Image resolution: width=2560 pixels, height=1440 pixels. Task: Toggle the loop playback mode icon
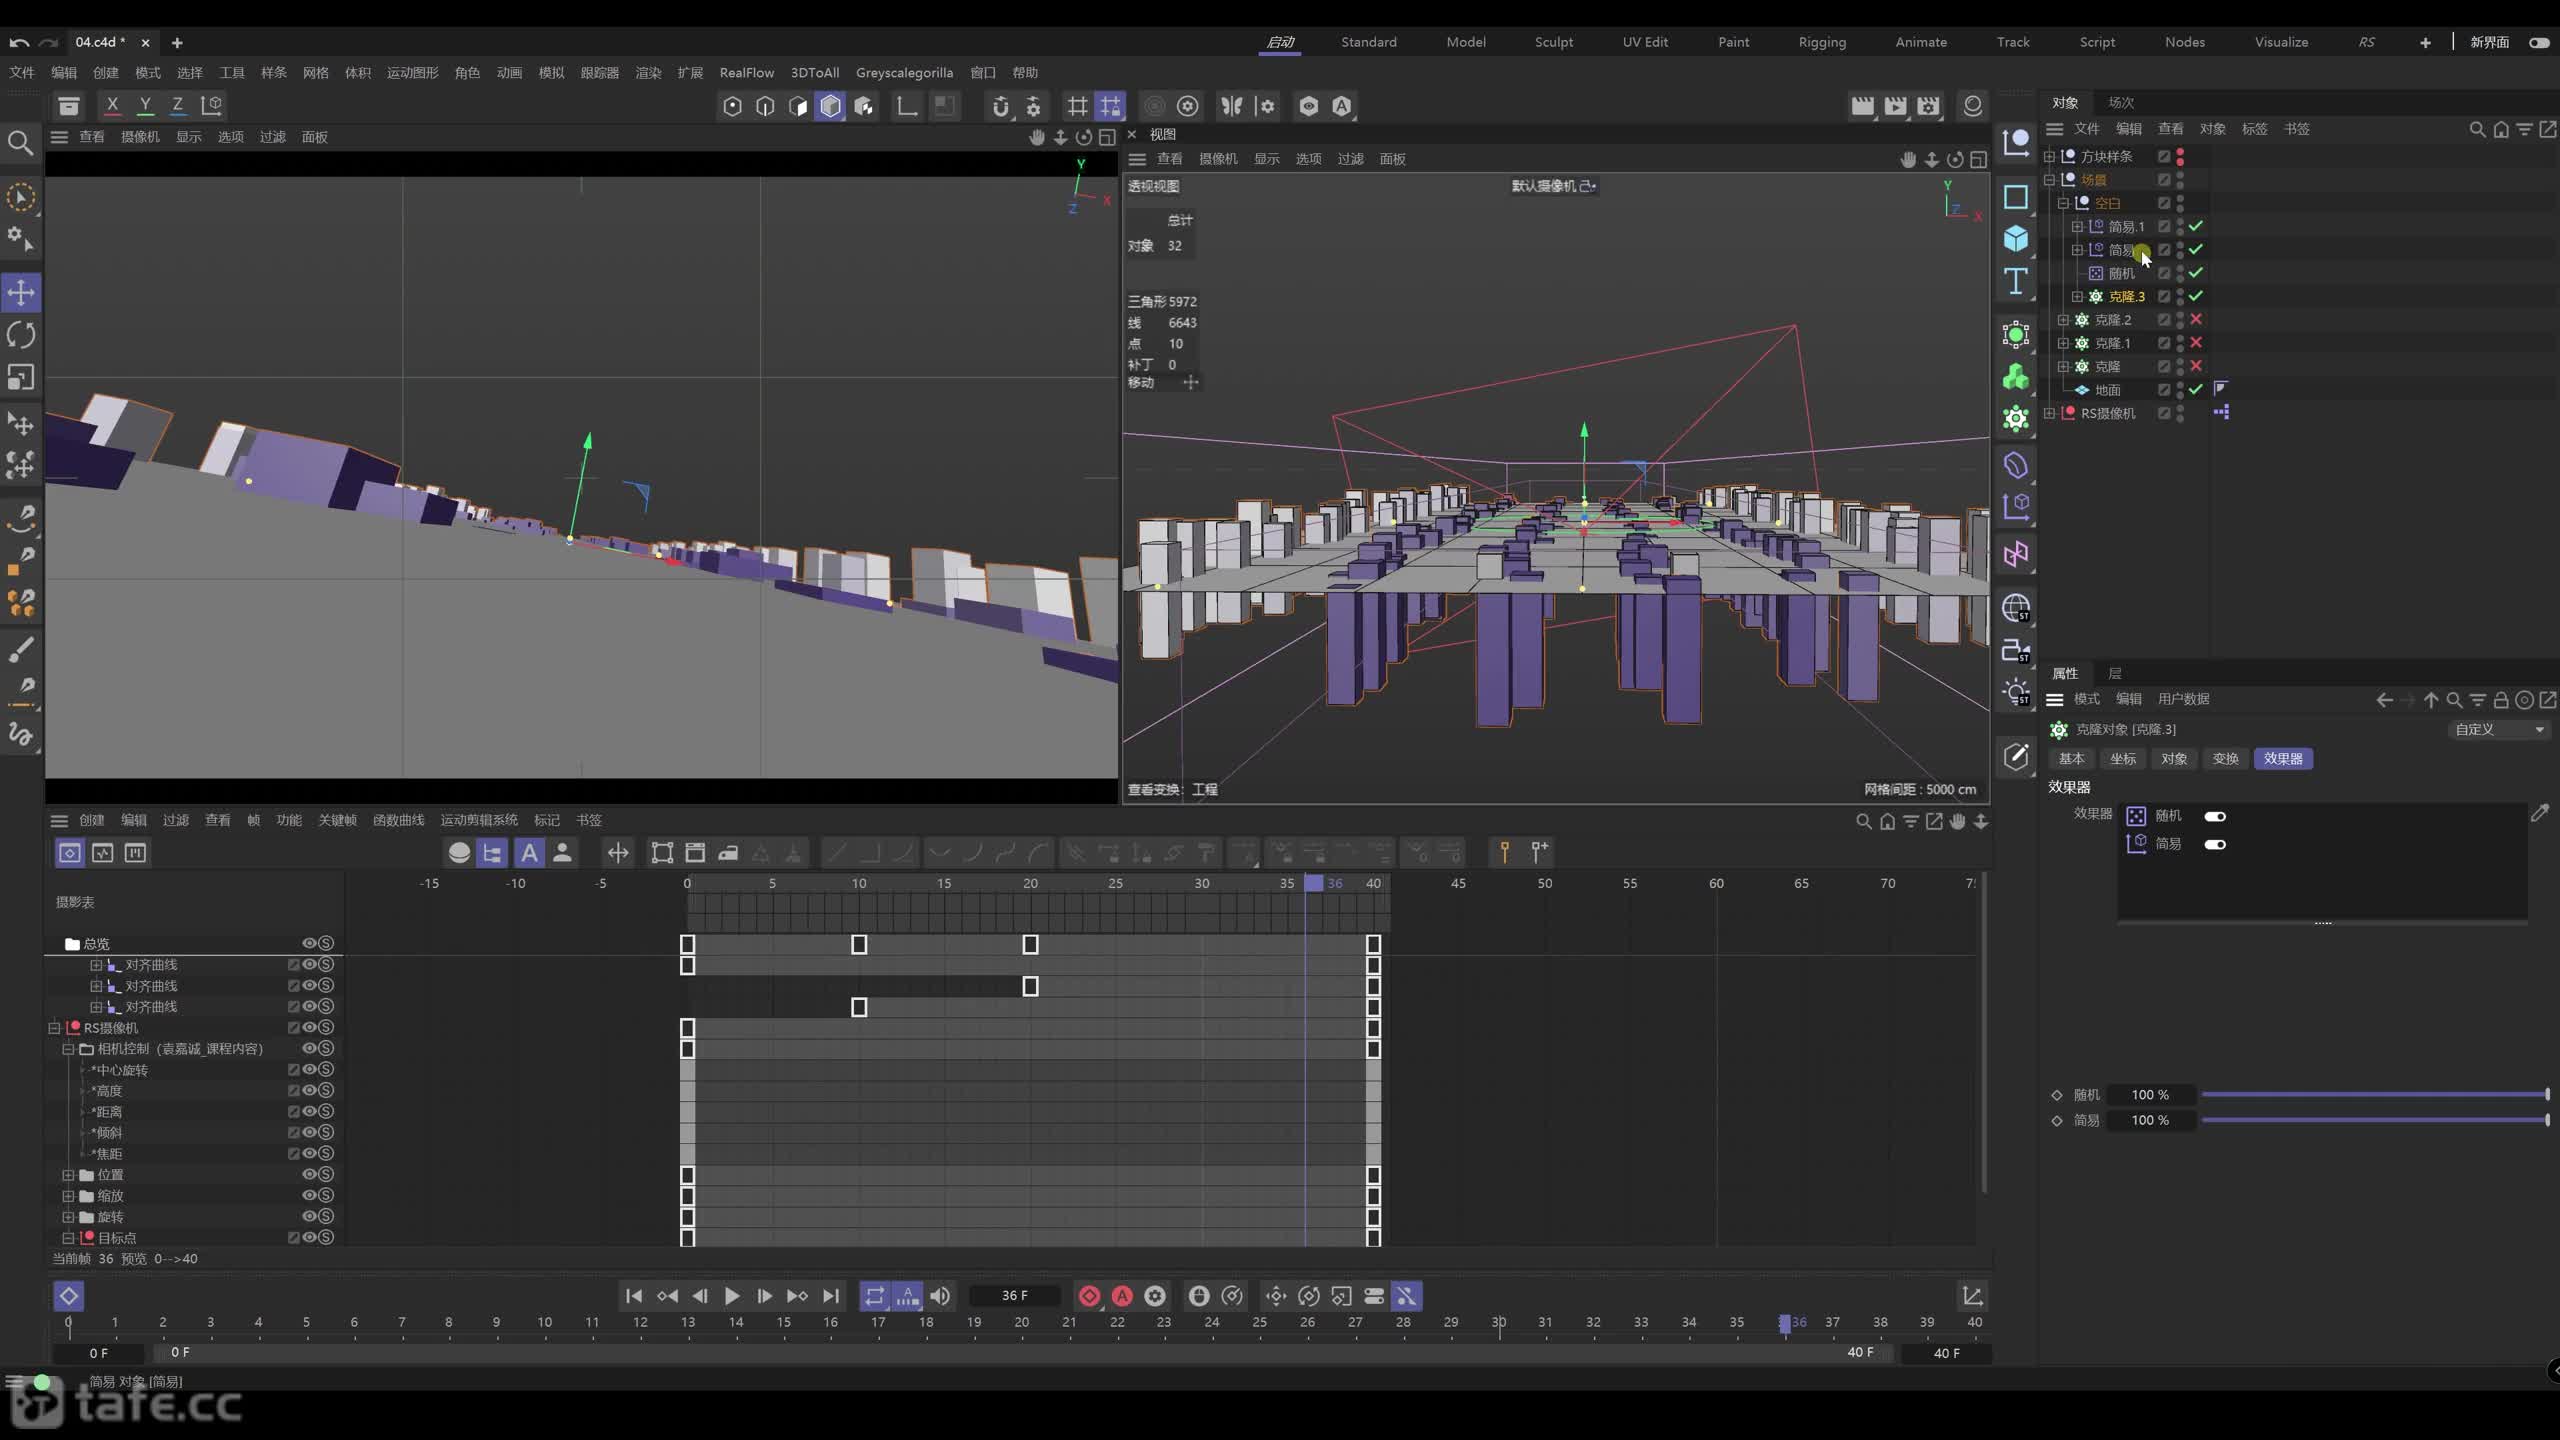pyautogui.click(x=874, y=1296)
